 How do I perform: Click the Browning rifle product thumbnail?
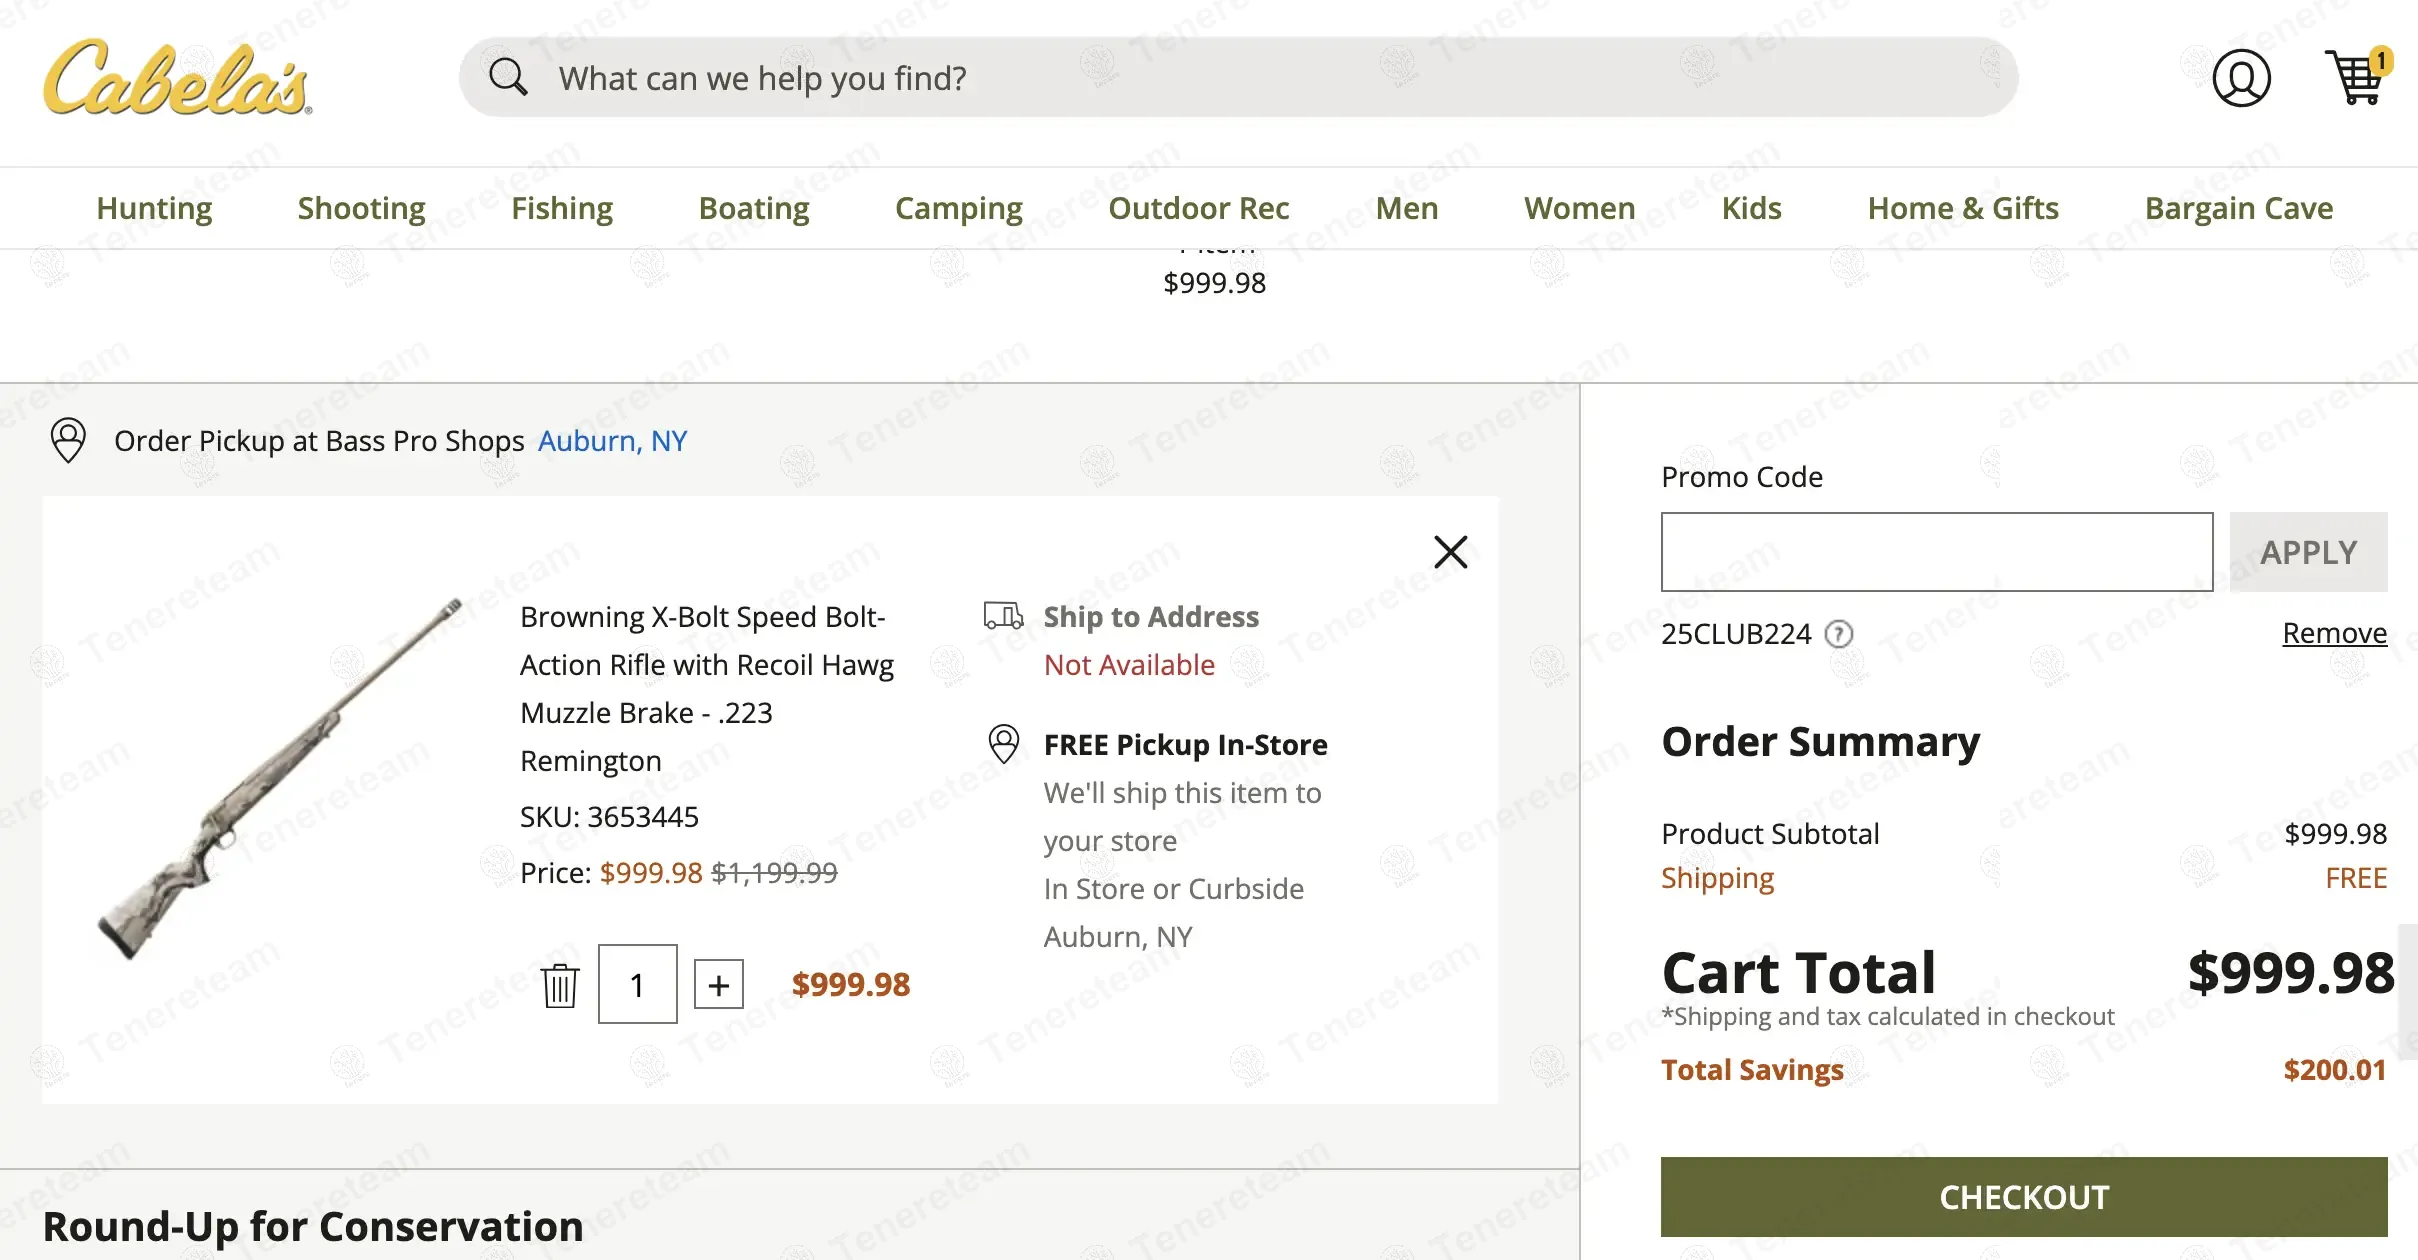[280, 780]
